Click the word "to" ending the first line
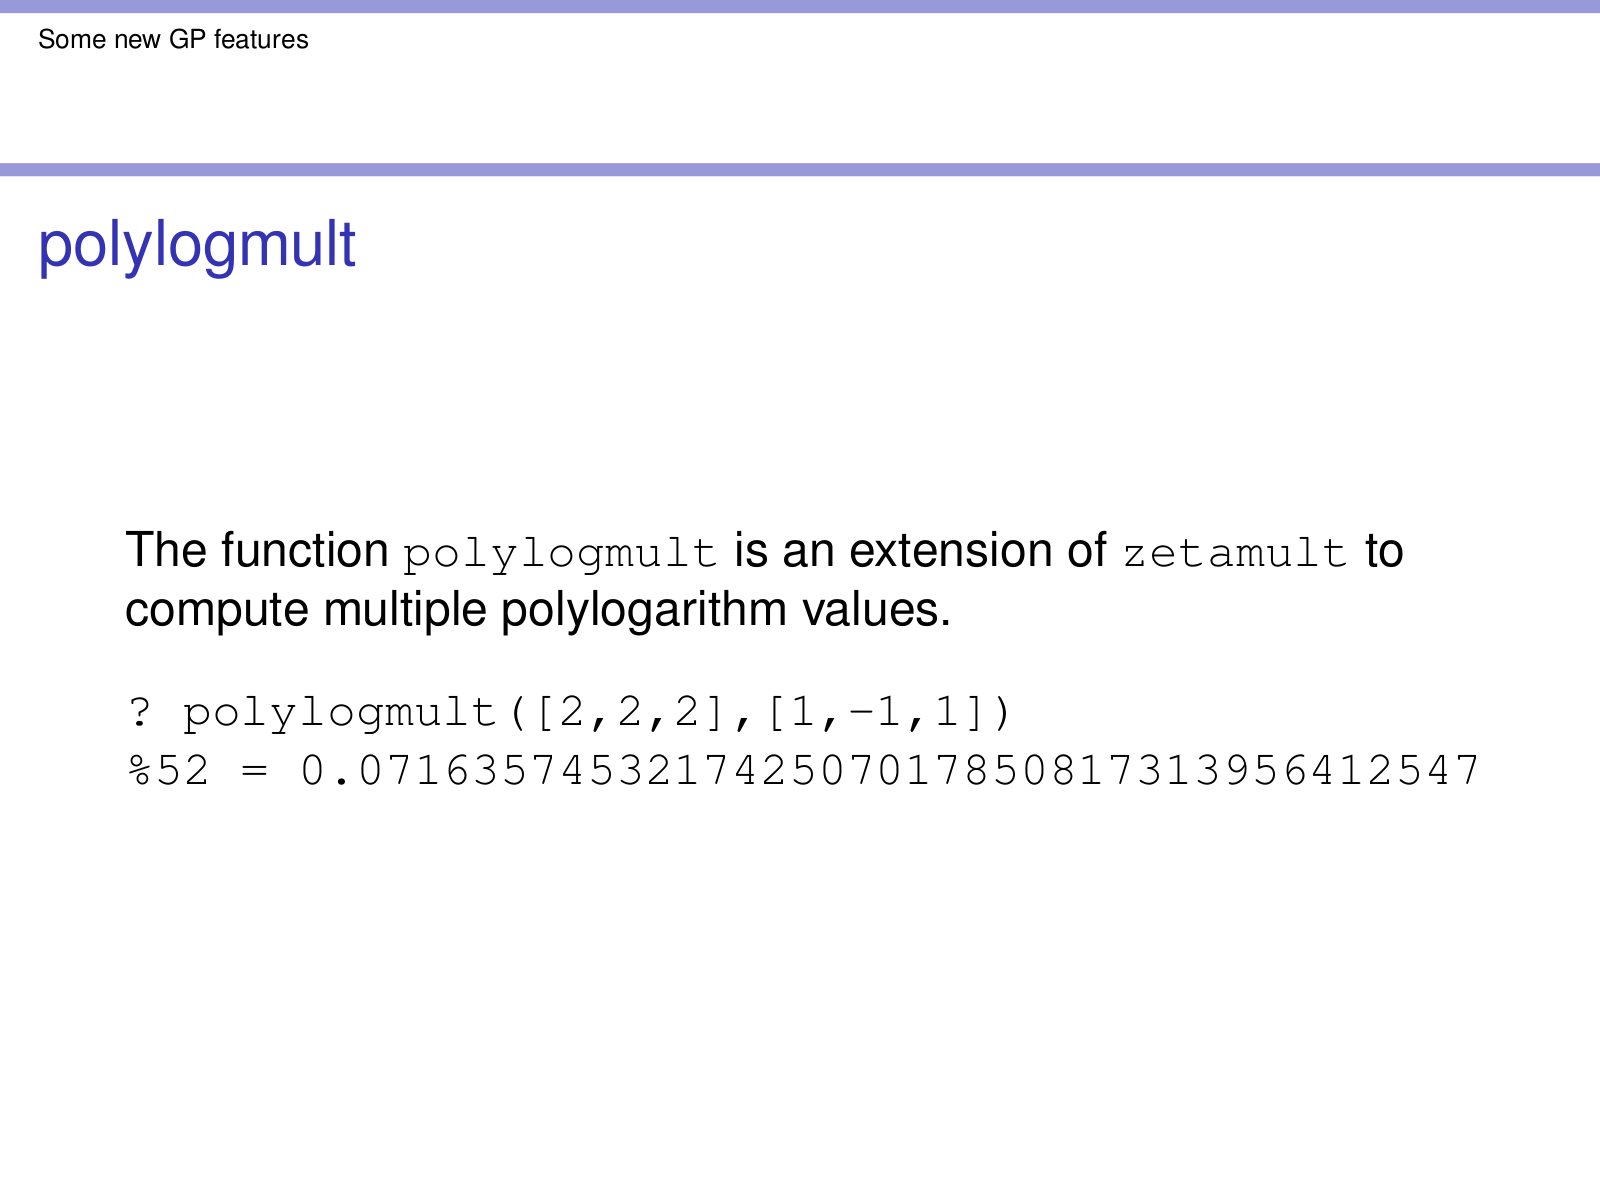Viewport: 1600px width, 1200px height. pos(1384,552)
